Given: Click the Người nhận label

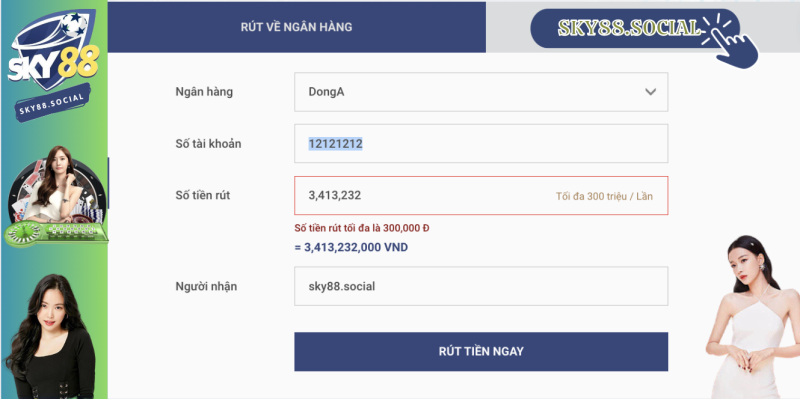Looking at the screenshot, I should 206,286.
